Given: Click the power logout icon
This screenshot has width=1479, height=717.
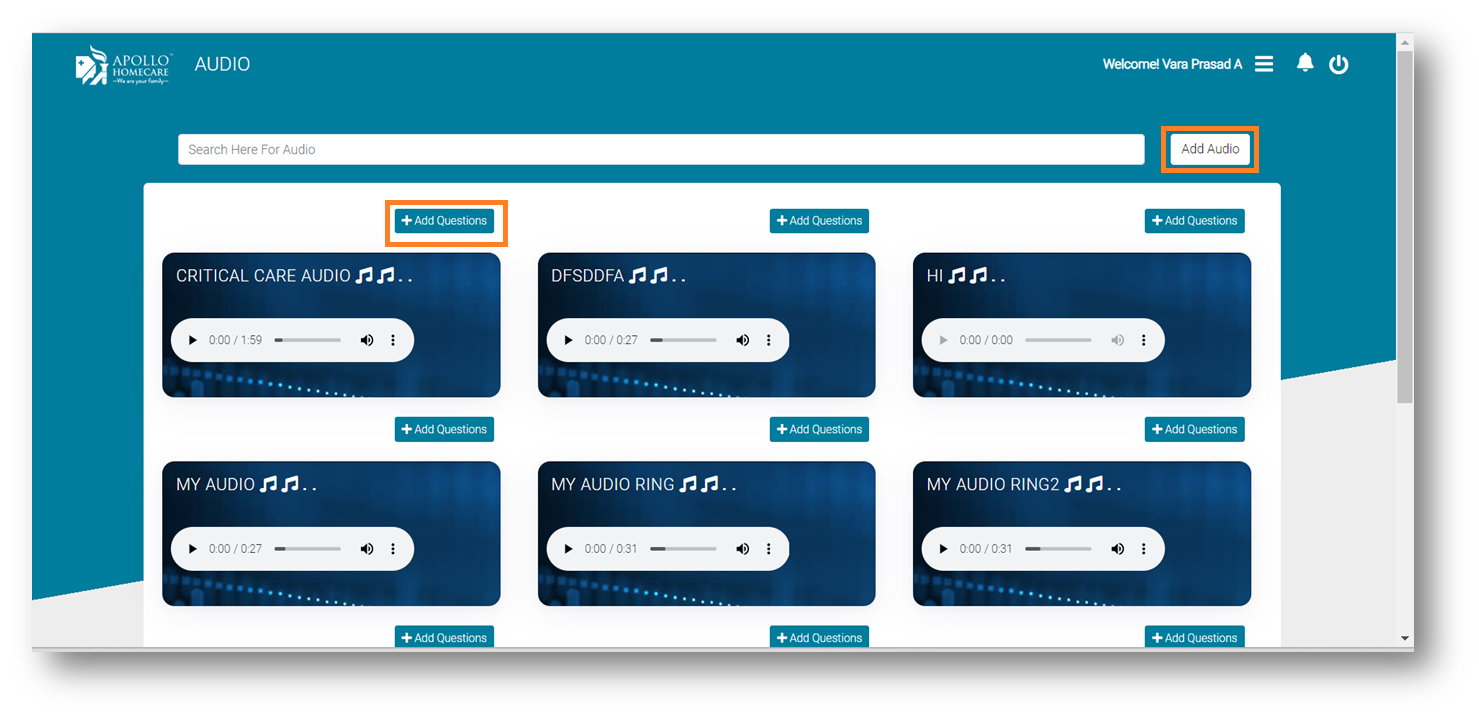Looking at the screenshot, I should pos(1338,65).
